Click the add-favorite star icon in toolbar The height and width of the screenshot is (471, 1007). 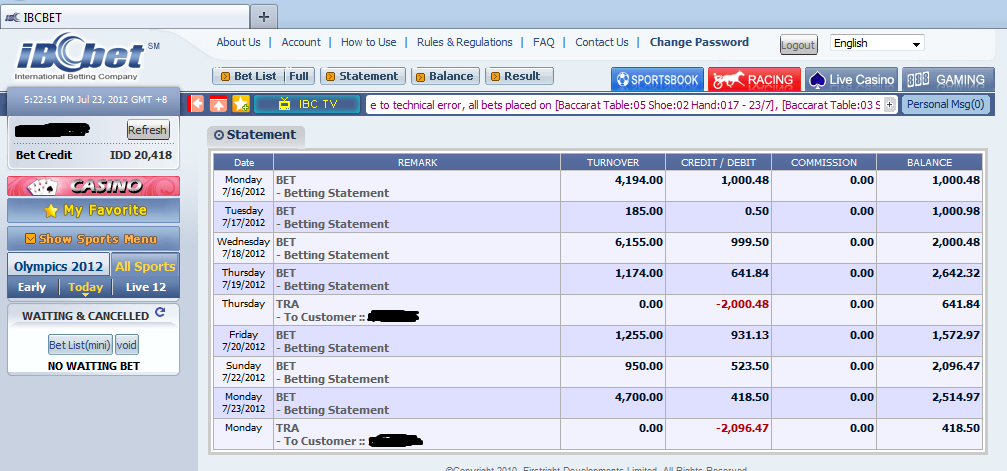point(241,103)
